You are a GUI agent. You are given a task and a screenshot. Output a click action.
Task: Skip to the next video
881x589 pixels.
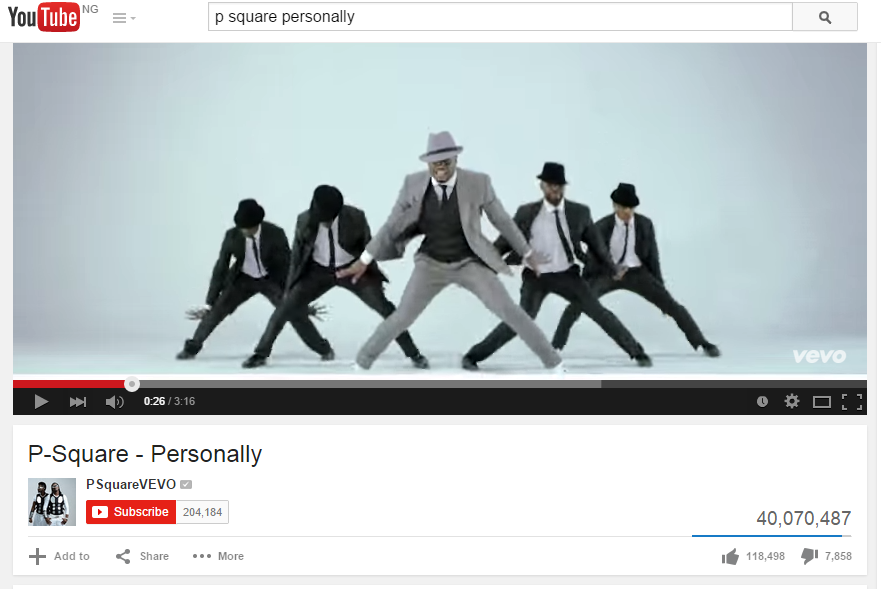pyautogui.click(x=78, y=402)
